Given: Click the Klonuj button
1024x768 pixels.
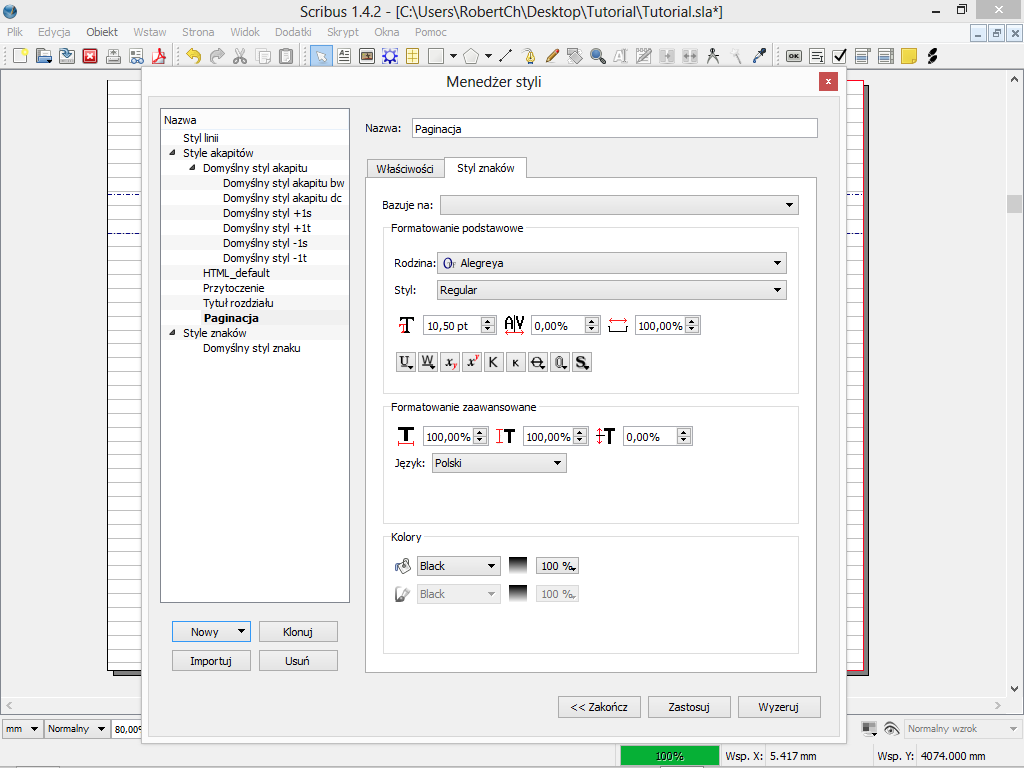Looking at the screenshot, I should [x=298, y=632].
